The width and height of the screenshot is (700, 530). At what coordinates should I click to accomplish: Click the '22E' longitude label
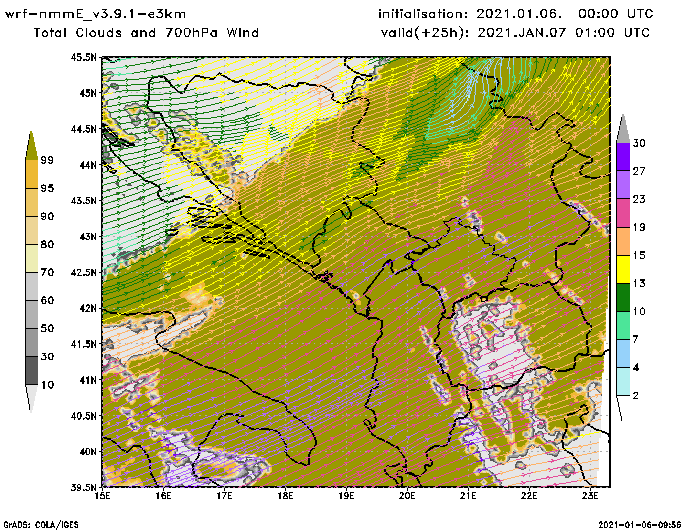click(x=529, y=496)
